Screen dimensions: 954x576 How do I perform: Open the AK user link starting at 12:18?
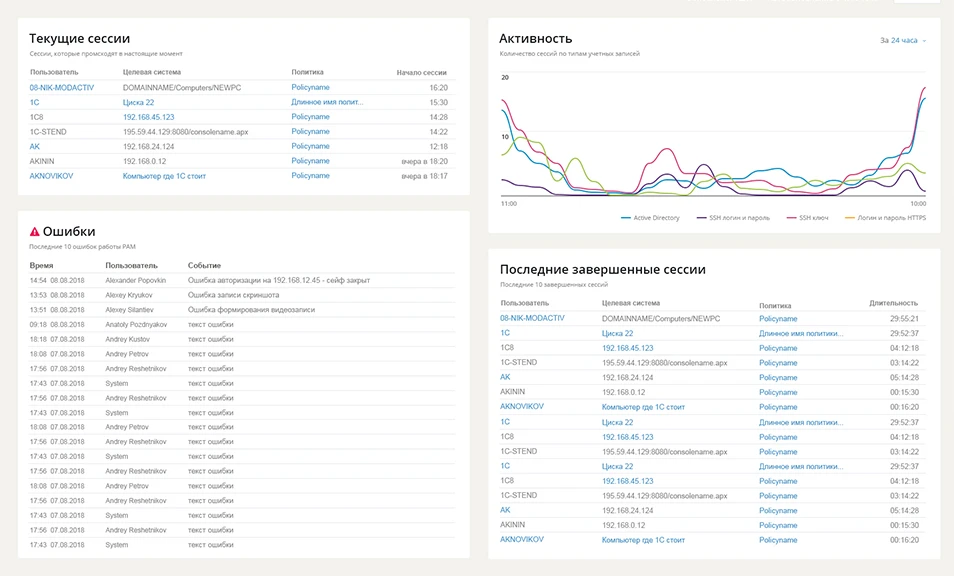tap(35, 147)
